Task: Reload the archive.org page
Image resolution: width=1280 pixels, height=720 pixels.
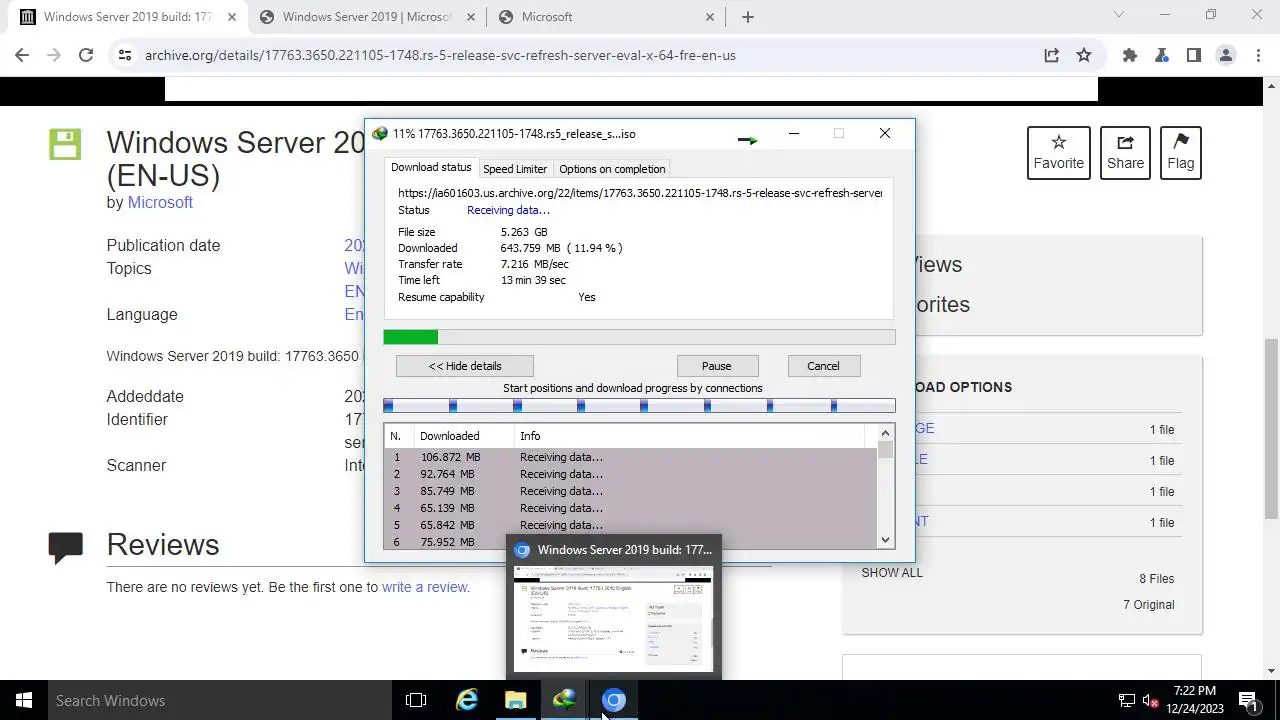Action: point(86,55)
